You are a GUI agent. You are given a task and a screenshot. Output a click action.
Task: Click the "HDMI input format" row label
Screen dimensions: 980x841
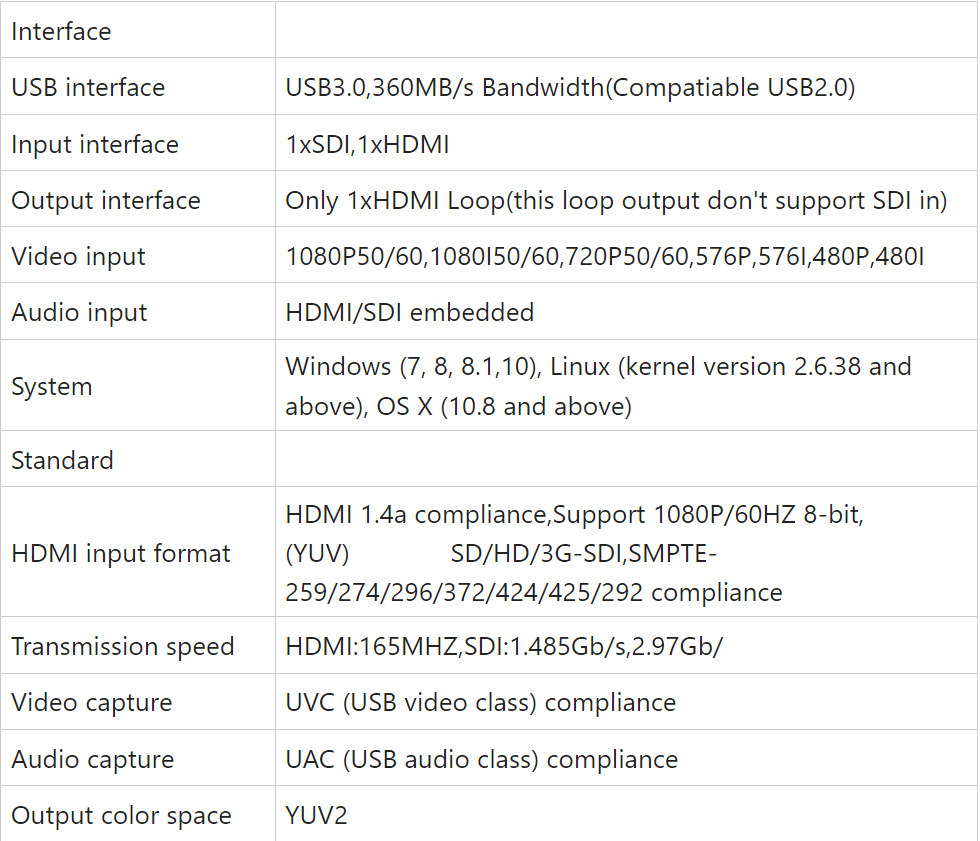[x=121, y=553]
